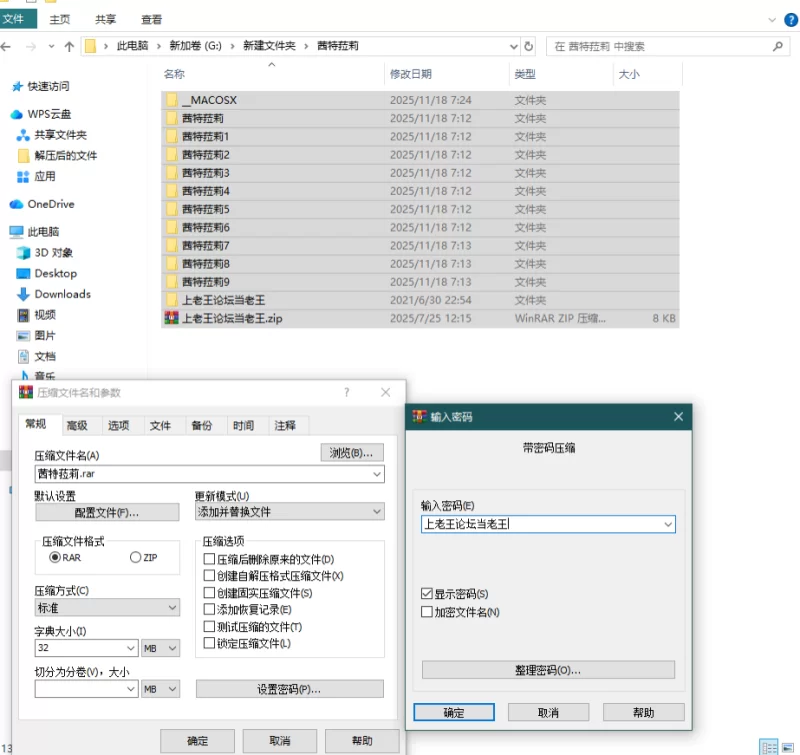This screenshot has height=755, width=800.
Task: Click the 解压后的文件 folder icon
Action: click(23, 156)
